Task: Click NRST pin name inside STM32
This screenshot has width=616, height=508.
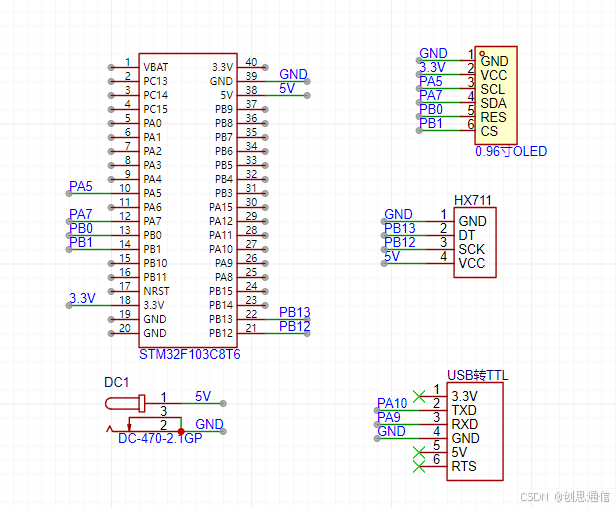Action: 156,291
